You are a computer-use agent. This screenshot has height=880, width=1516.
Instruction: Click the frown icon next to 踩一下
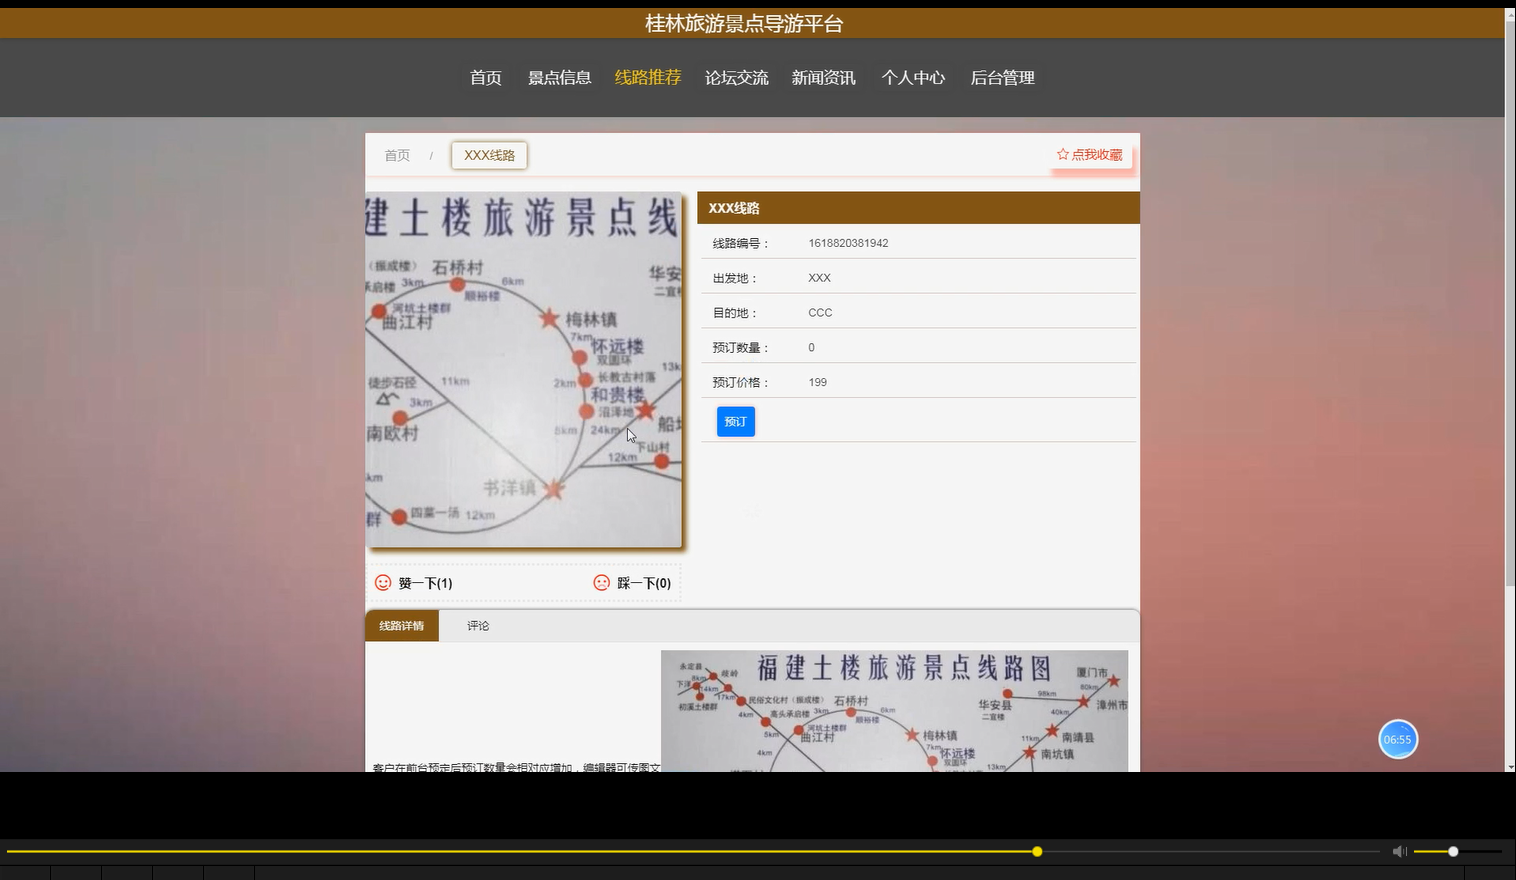point(601,582)
